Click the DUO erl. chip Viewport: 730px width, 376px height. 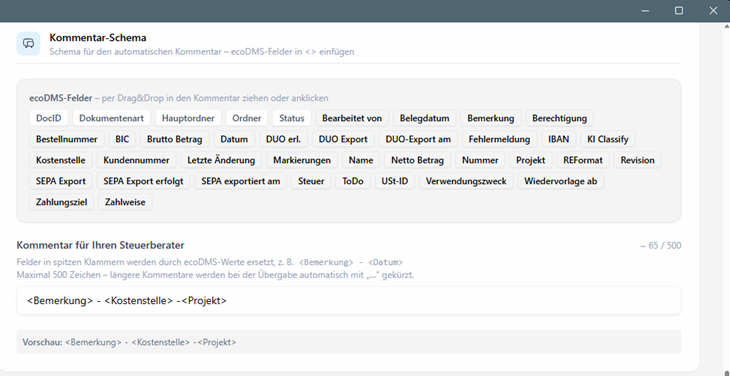[283, 139]
